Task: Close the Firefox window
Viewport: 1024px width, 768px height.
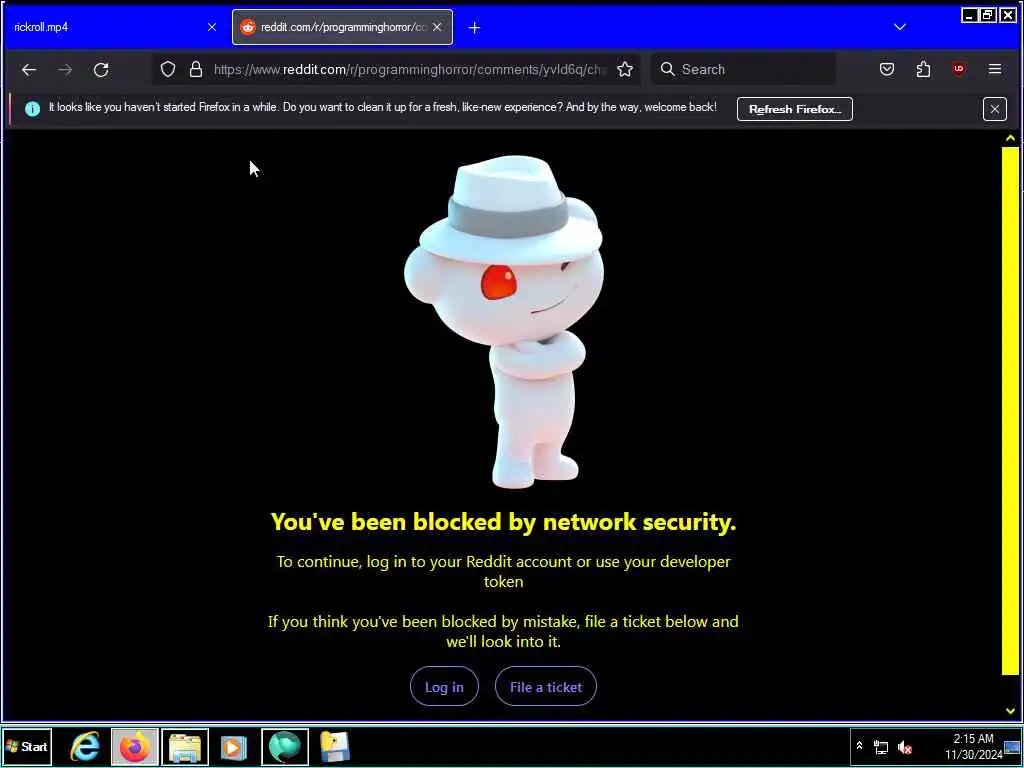Action: pyautogui.click(x=1008, y=15)
